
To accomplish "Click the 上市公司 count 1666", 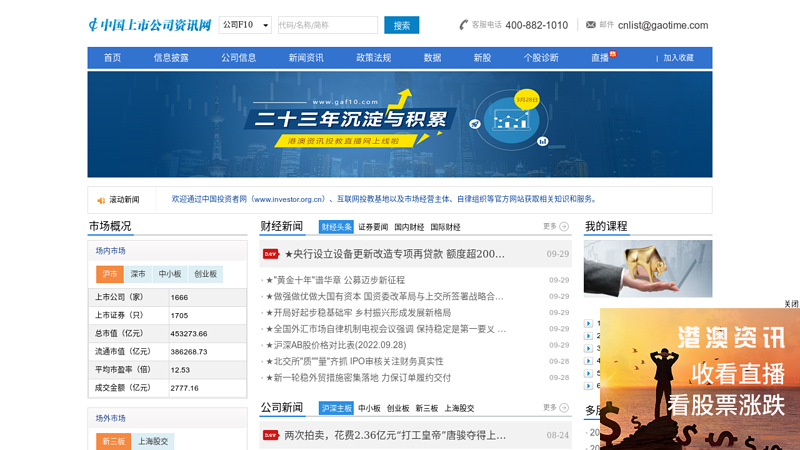I will pos(179,297).
